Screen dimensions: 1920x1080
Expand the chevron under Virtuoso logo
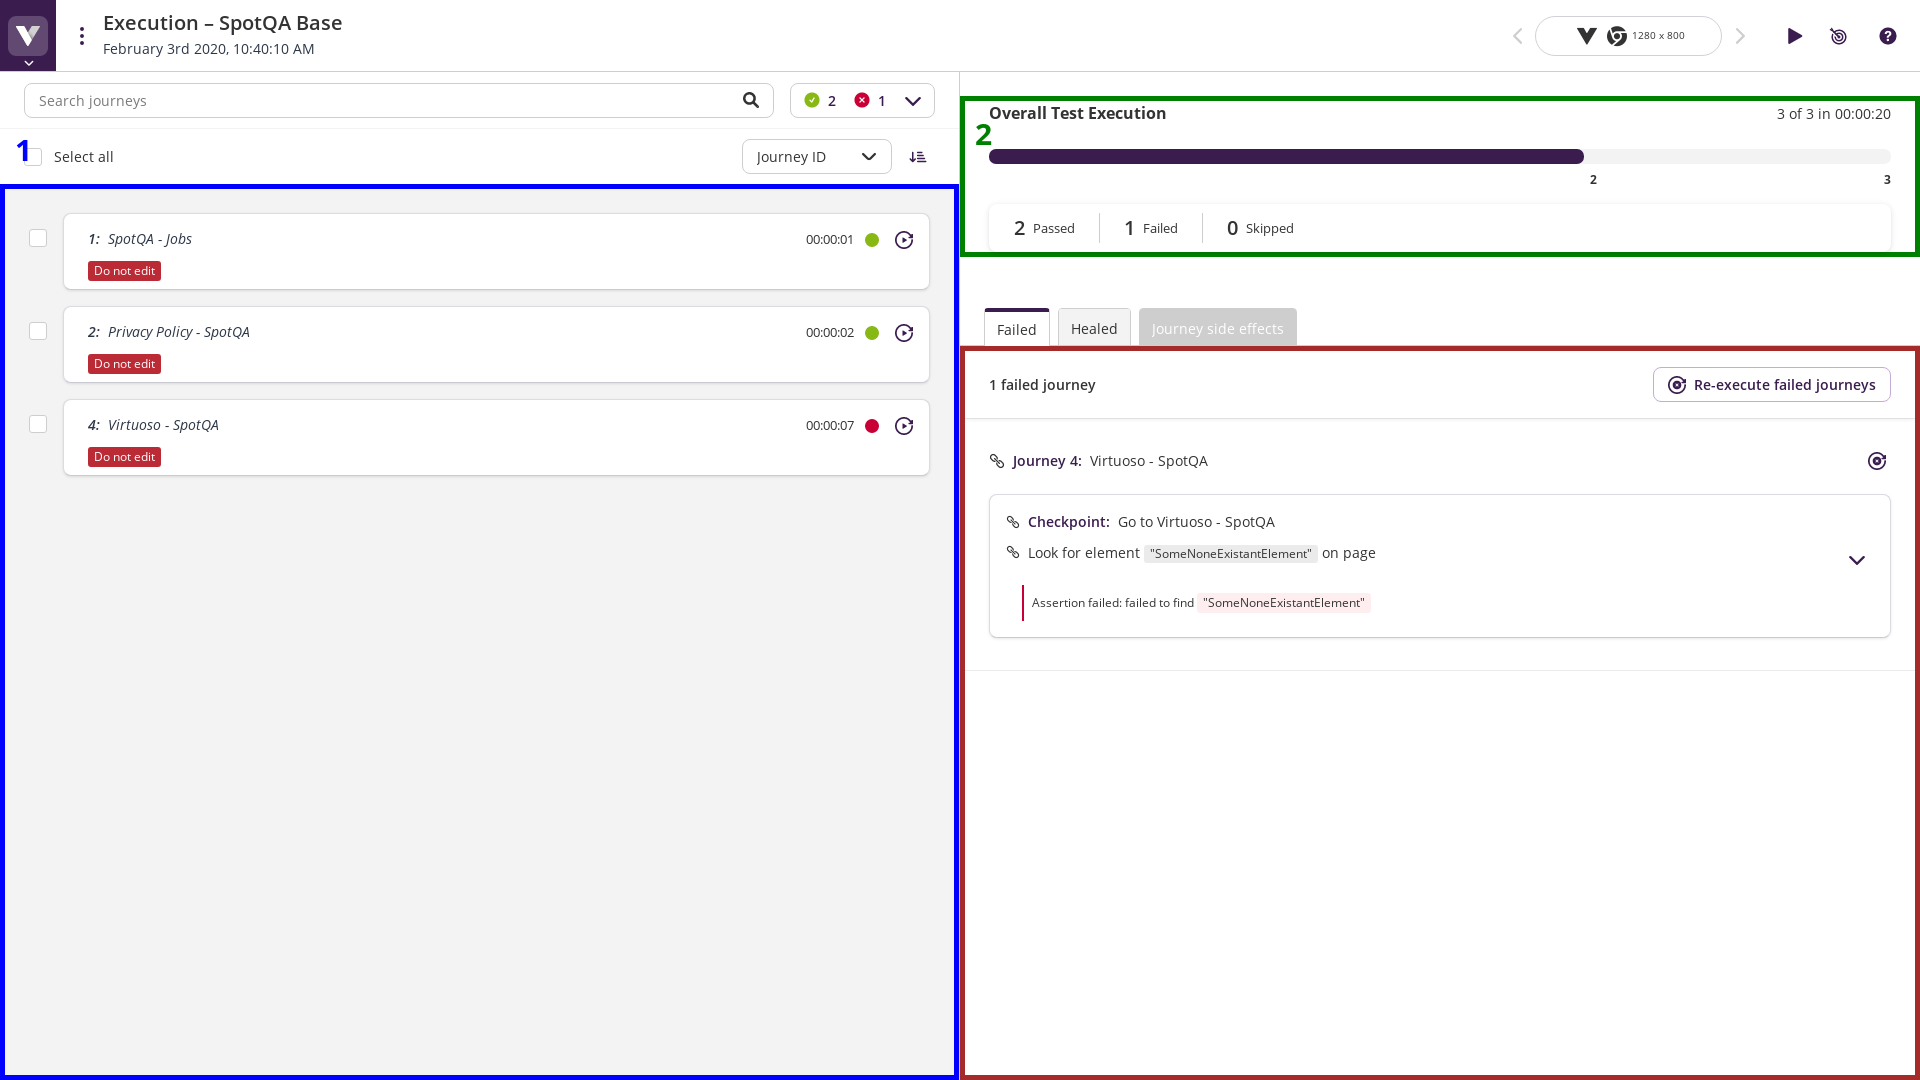(x=28, y=63)
